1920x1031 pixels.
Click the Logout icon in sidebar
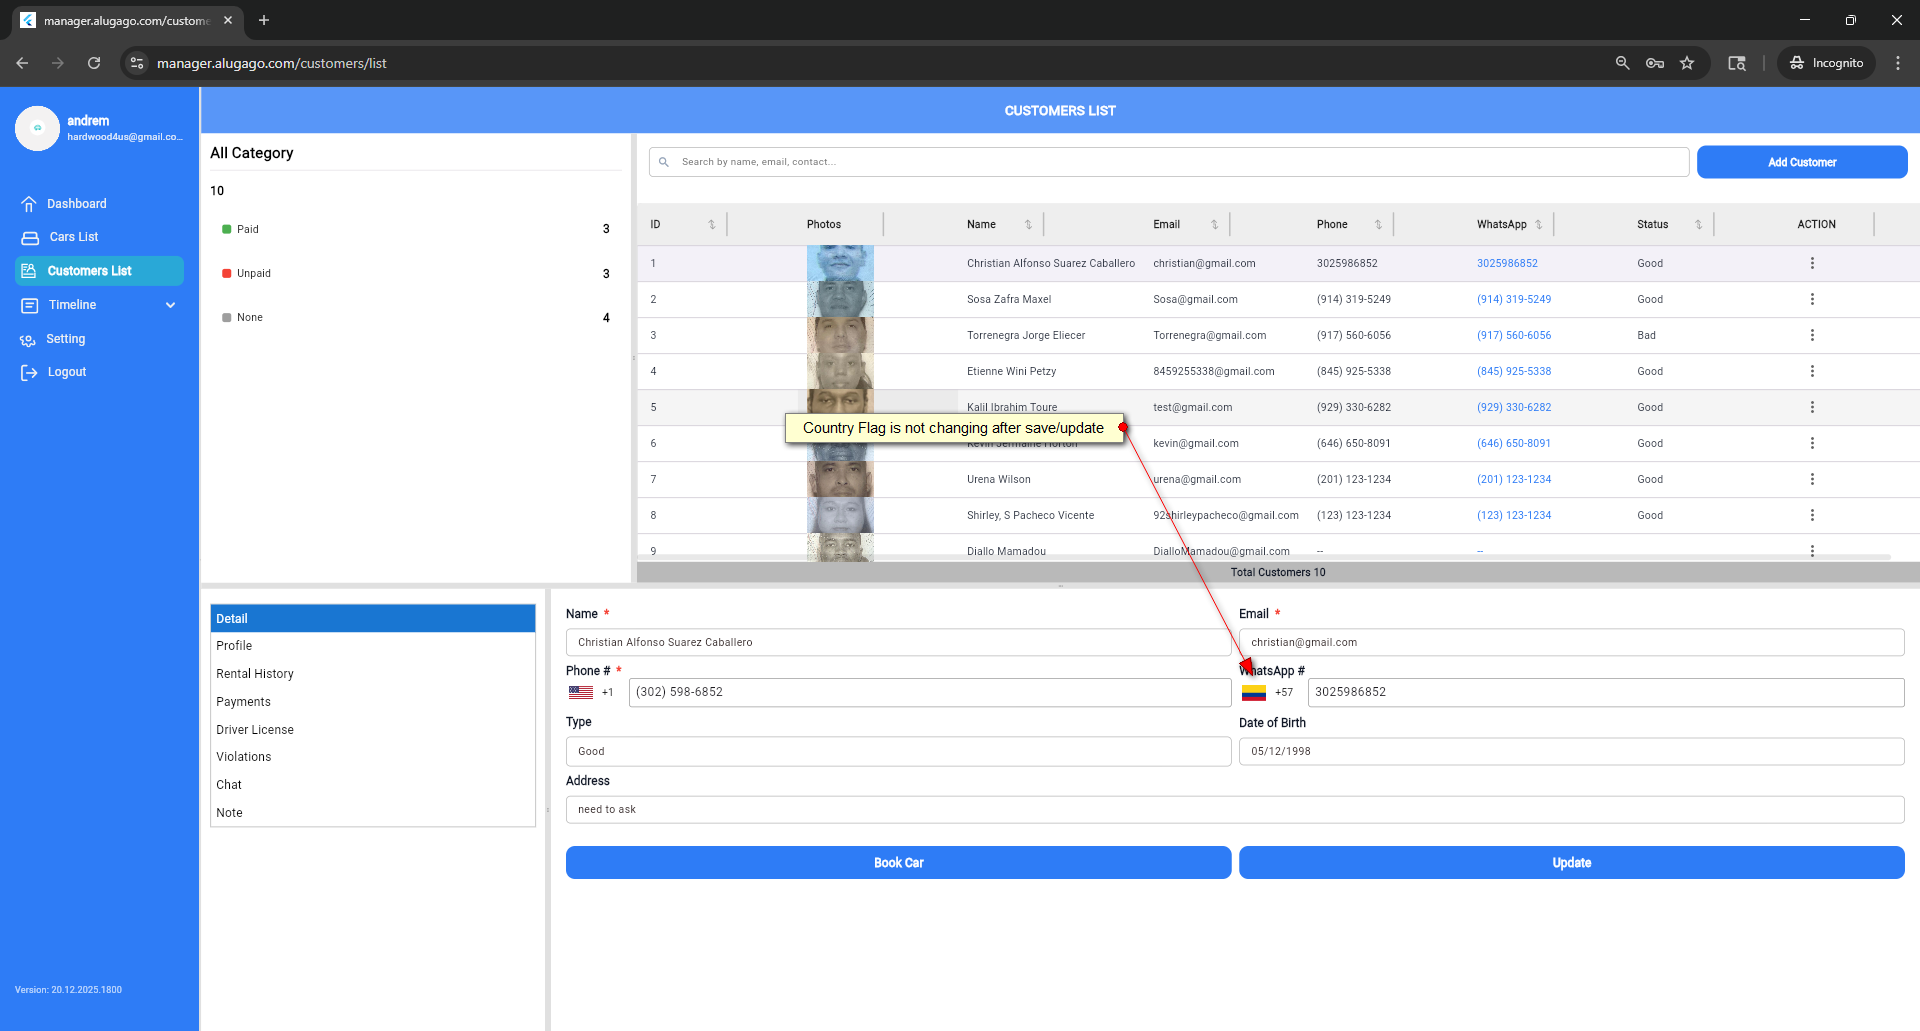click(29, 373)
